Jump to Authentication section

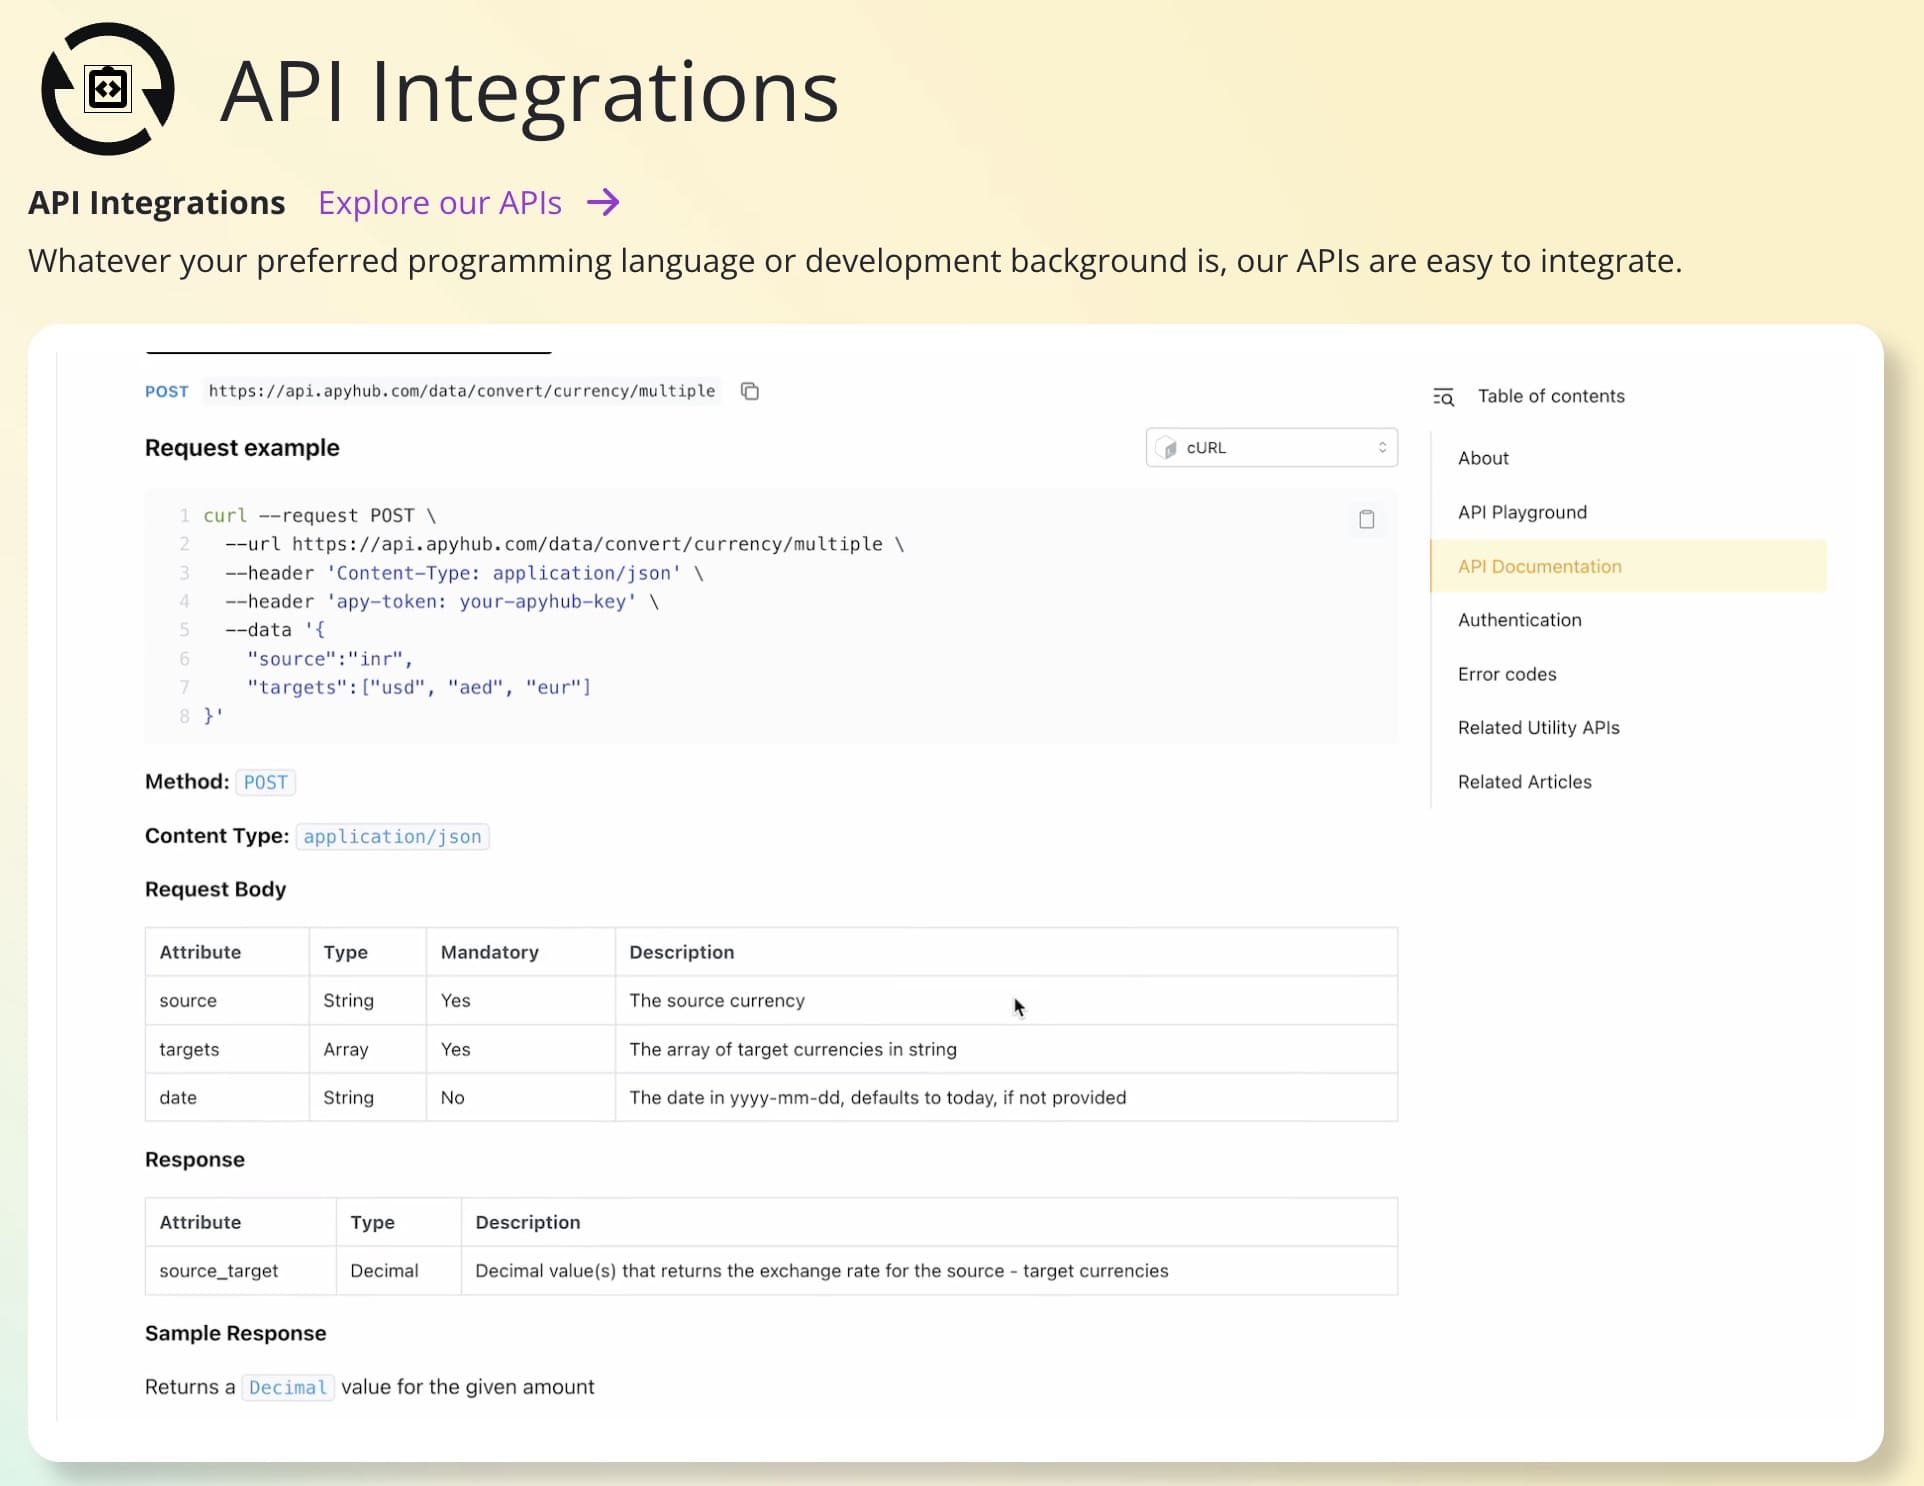point(1519,620)
